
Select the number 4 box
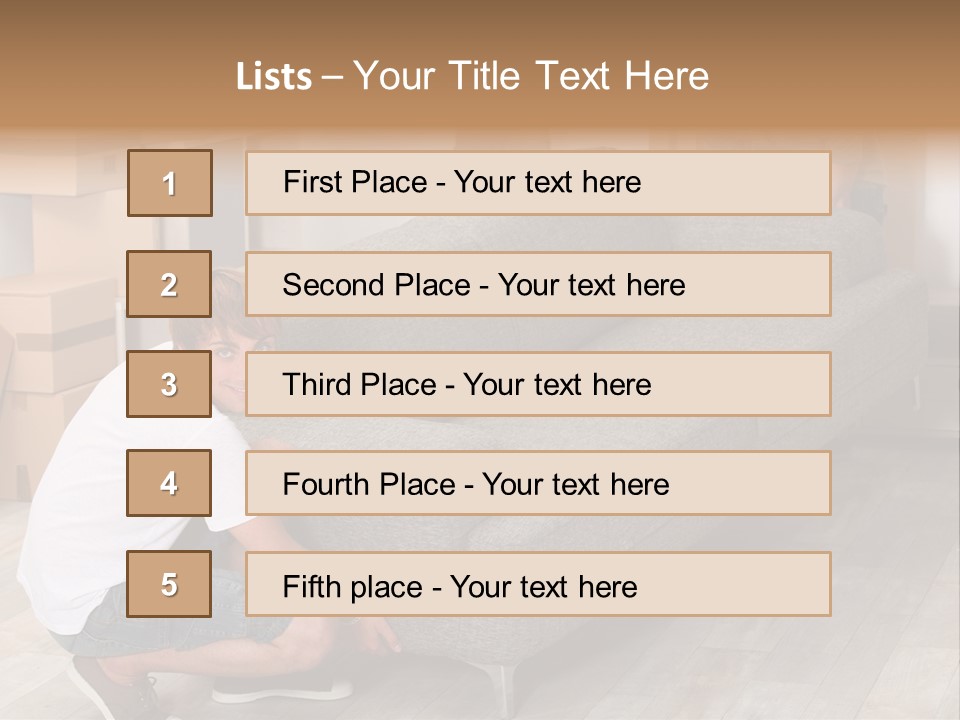tap(169, 483)
